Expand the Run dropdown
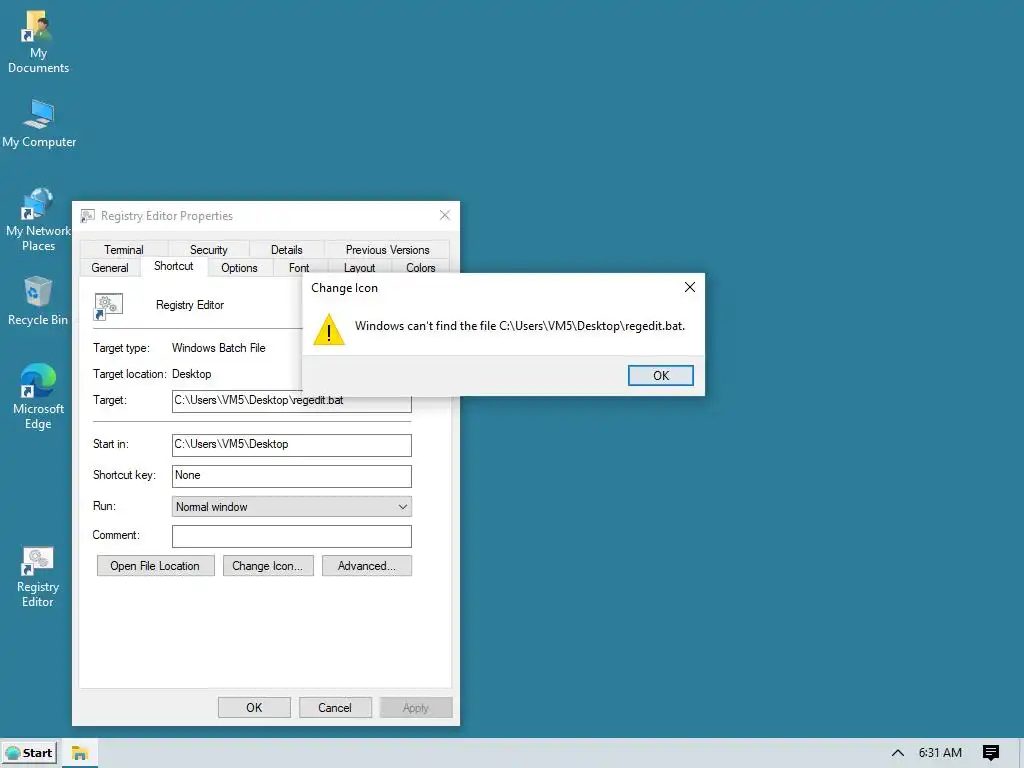The image size is (1024, 768). pyautogui.click(x=291, y=507)
